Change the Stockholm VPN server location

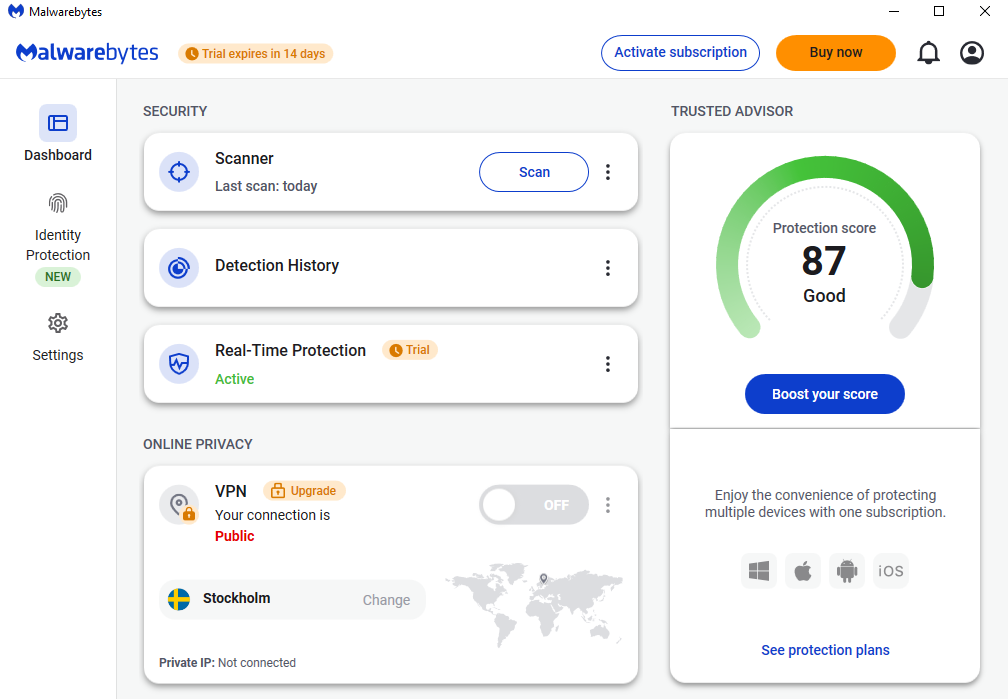[386, 600]
